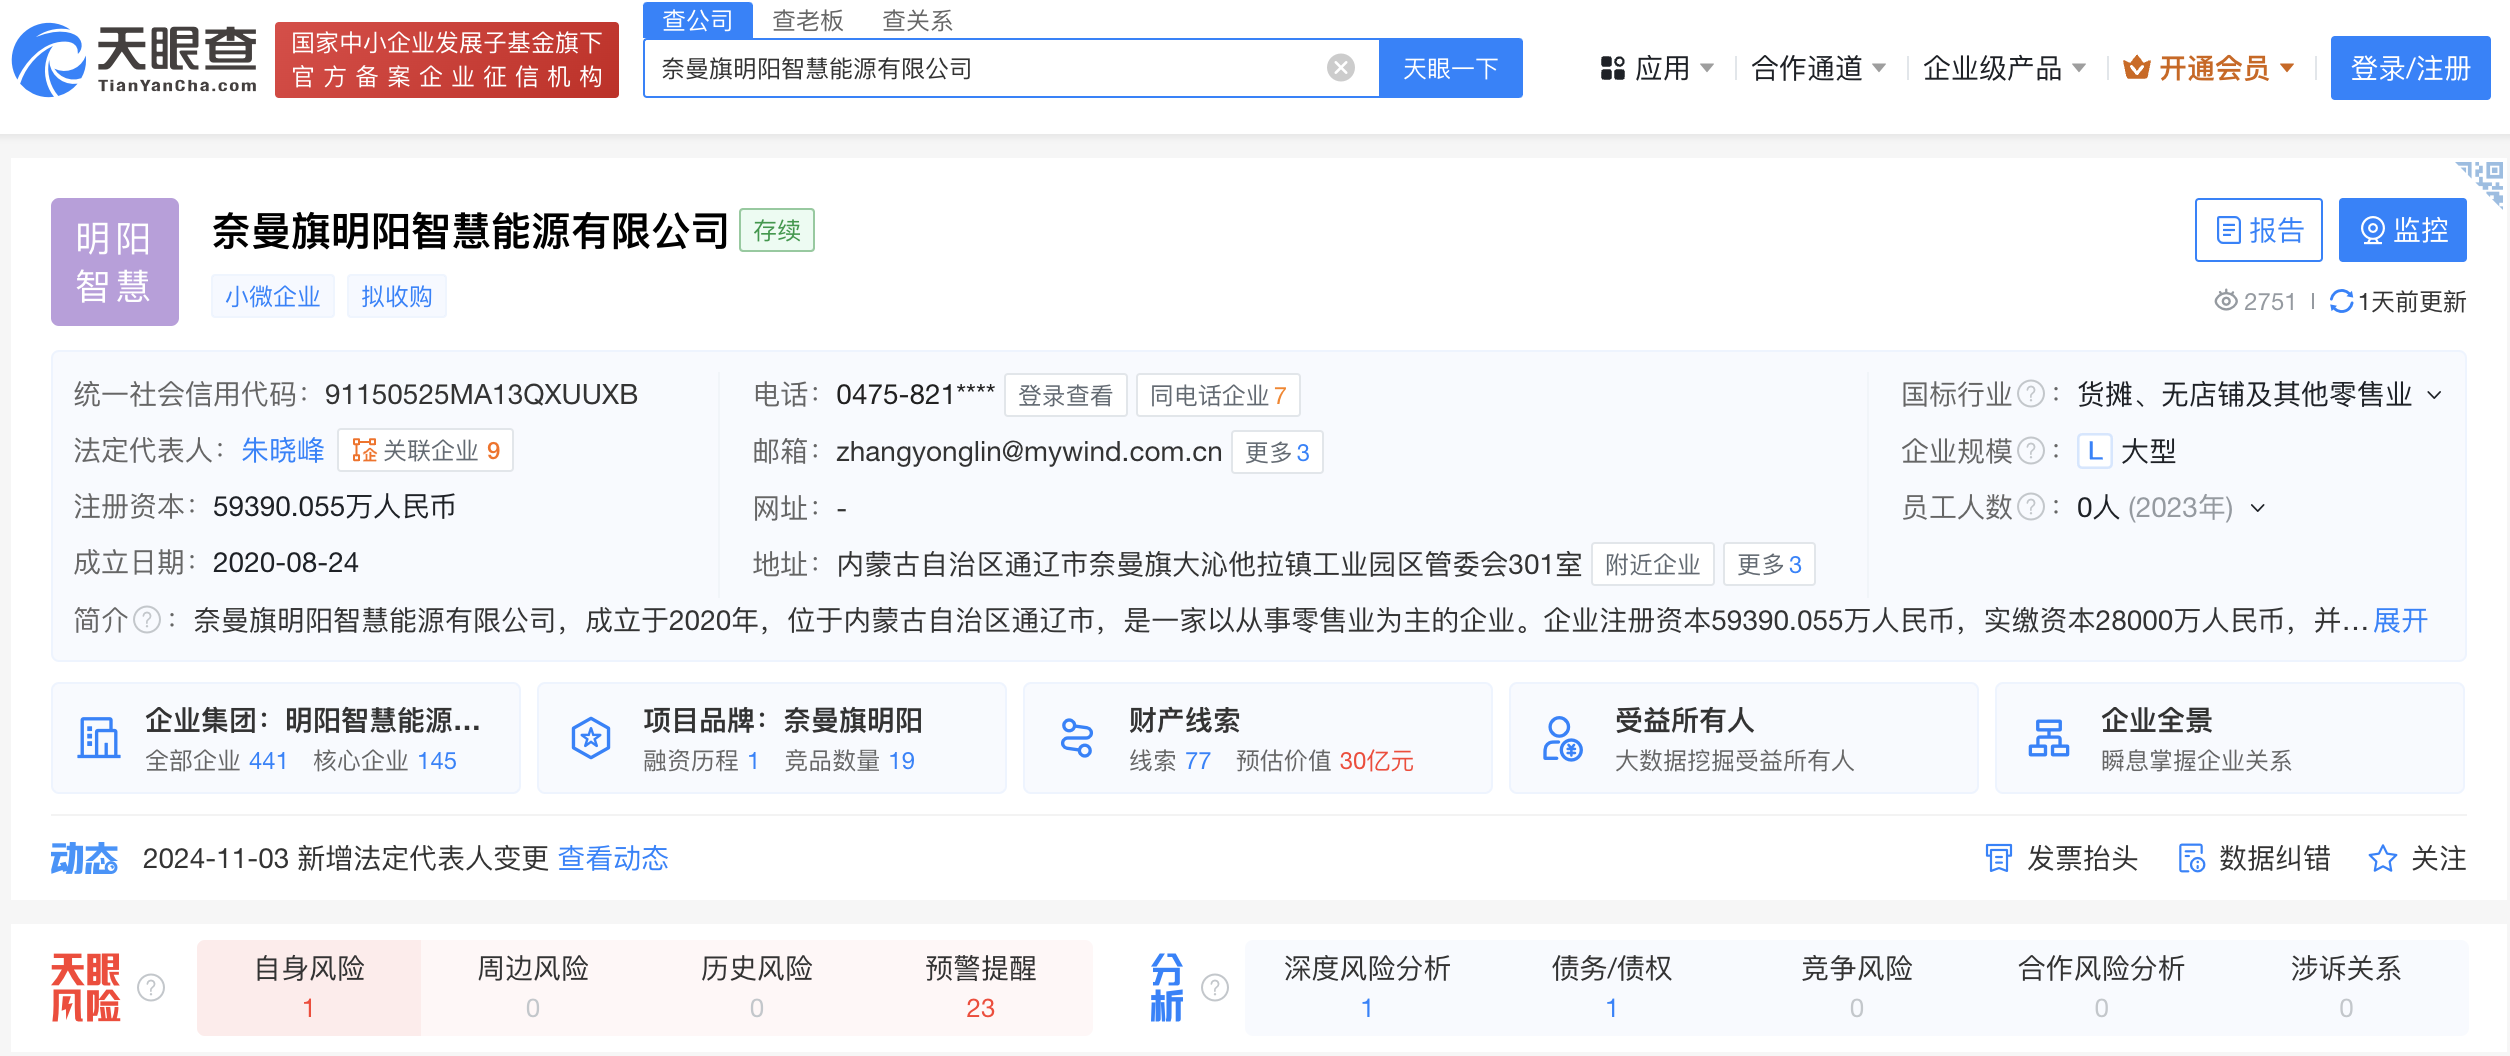Open the QR code in the corner
The height and width of the screenshot is (1056, 2510).
pyautogui.click(x=2482, y=182)
